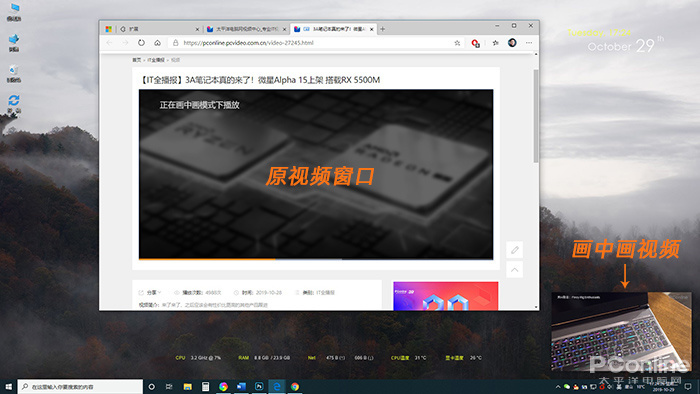The height and width of the screenshot is (394, 700).
Task: Select the 3A笔记本真的来了 tab
Action: 334,29
